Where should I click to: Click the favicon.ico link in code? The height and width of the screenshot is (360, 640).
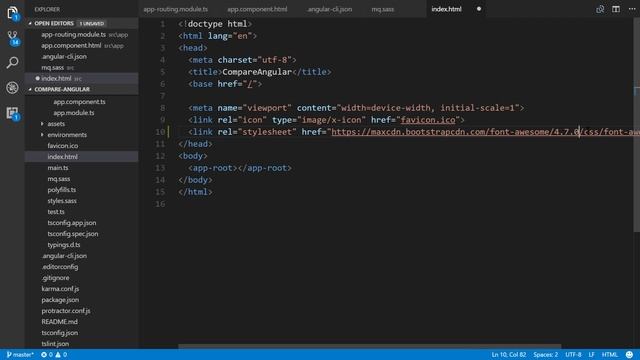tap(428, 120)
